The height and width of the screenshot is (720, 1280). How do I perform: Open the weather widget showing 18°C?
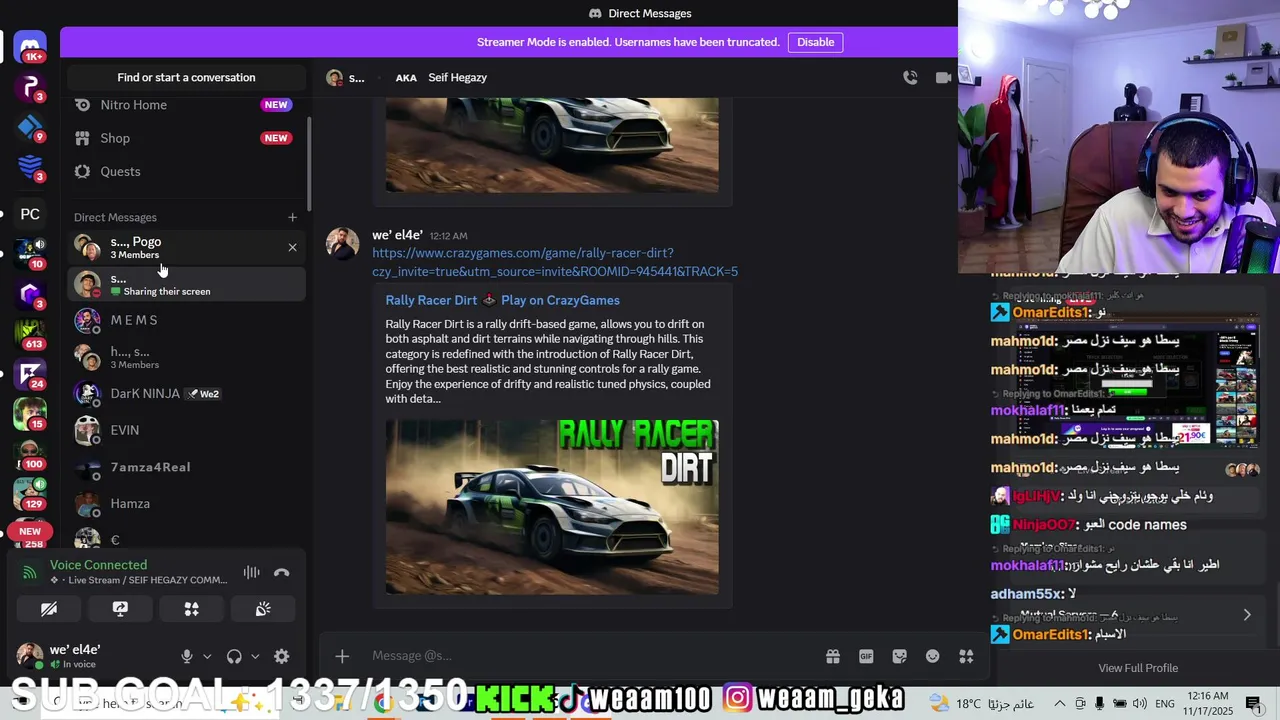[x=982, y=703]
